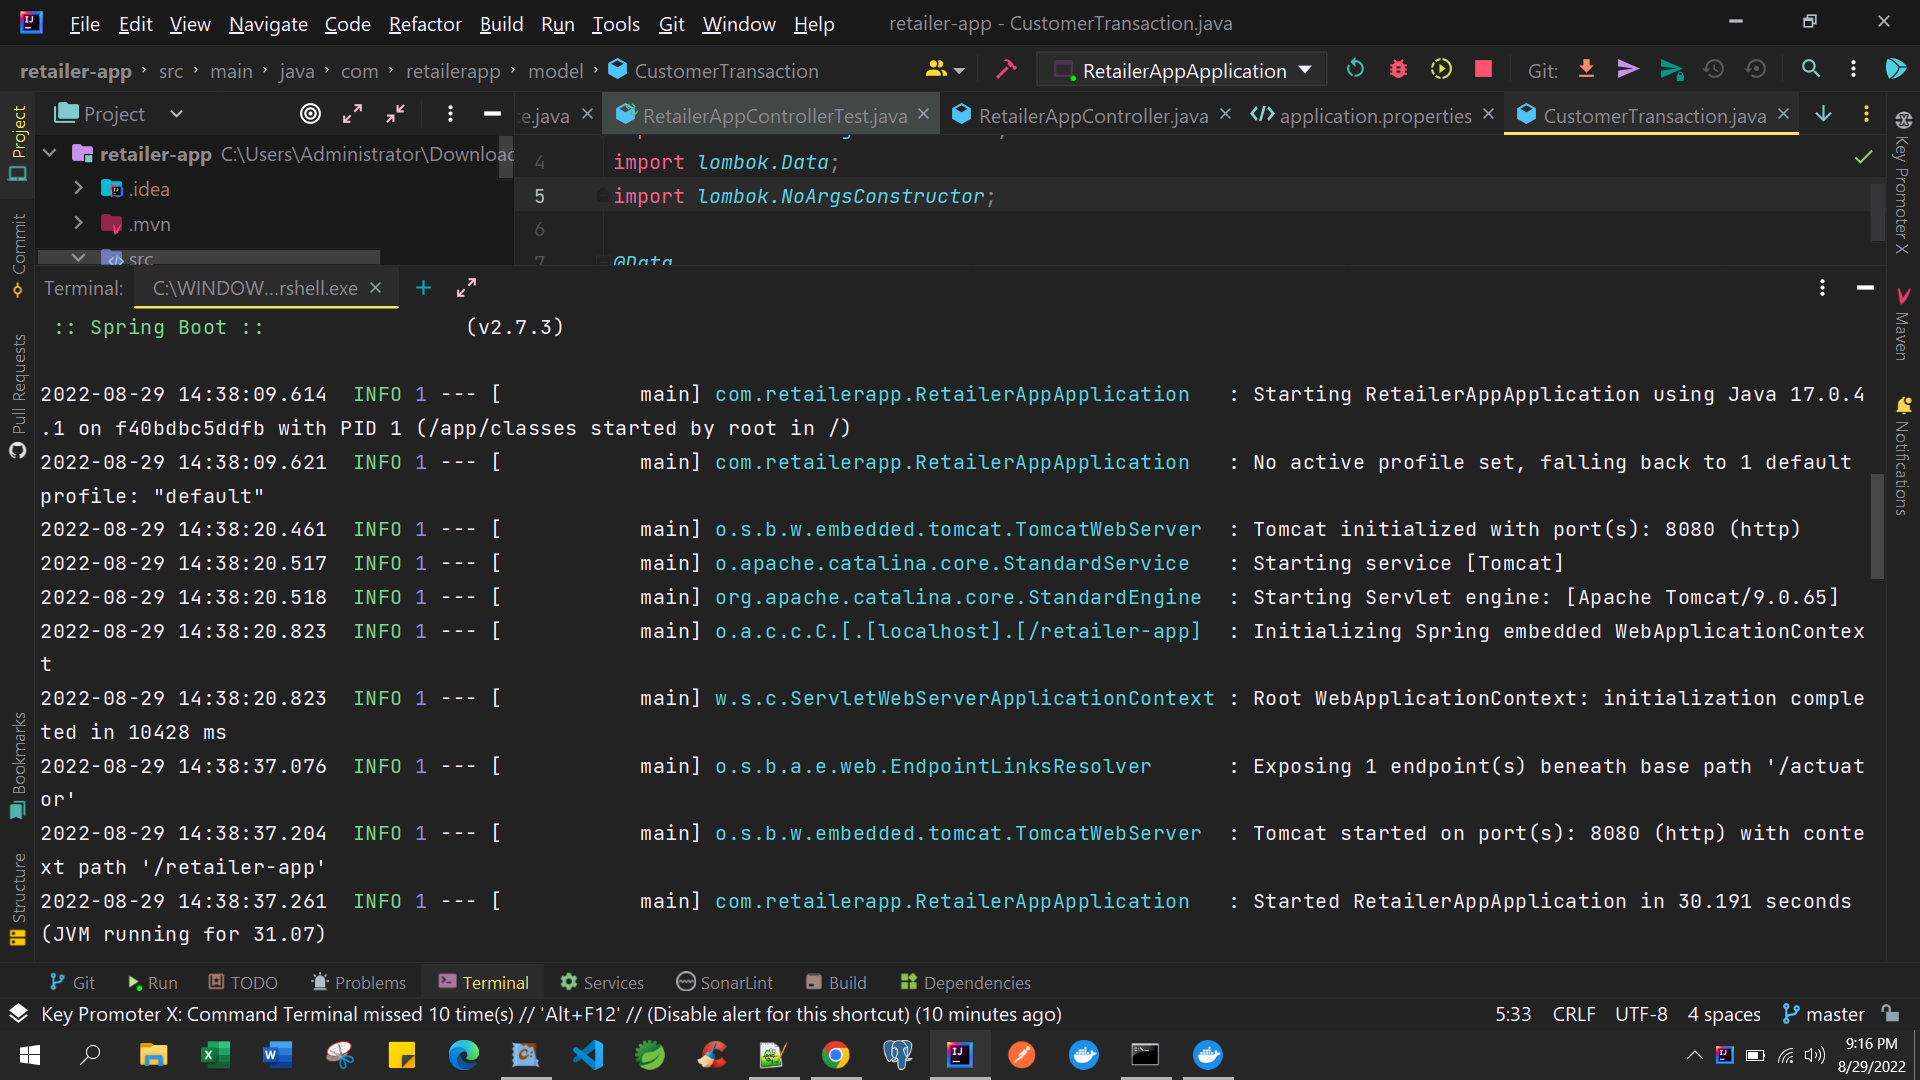Rerun RetailerAppApplication with the rerun icon
The height and width of the screenshot is (1080, 1920).
[1355, 69]
